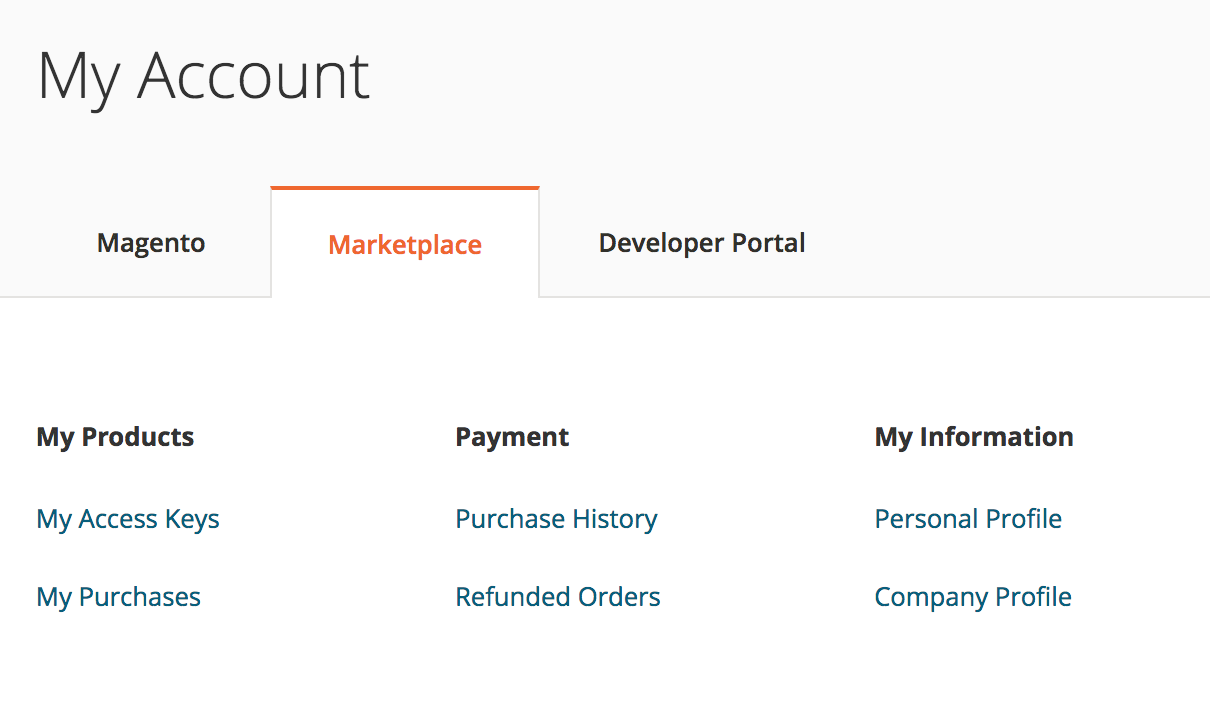1210x706 pixels.
Task: Go to the Magento account section
Action: pyautogui.click(x=150, y=242)
